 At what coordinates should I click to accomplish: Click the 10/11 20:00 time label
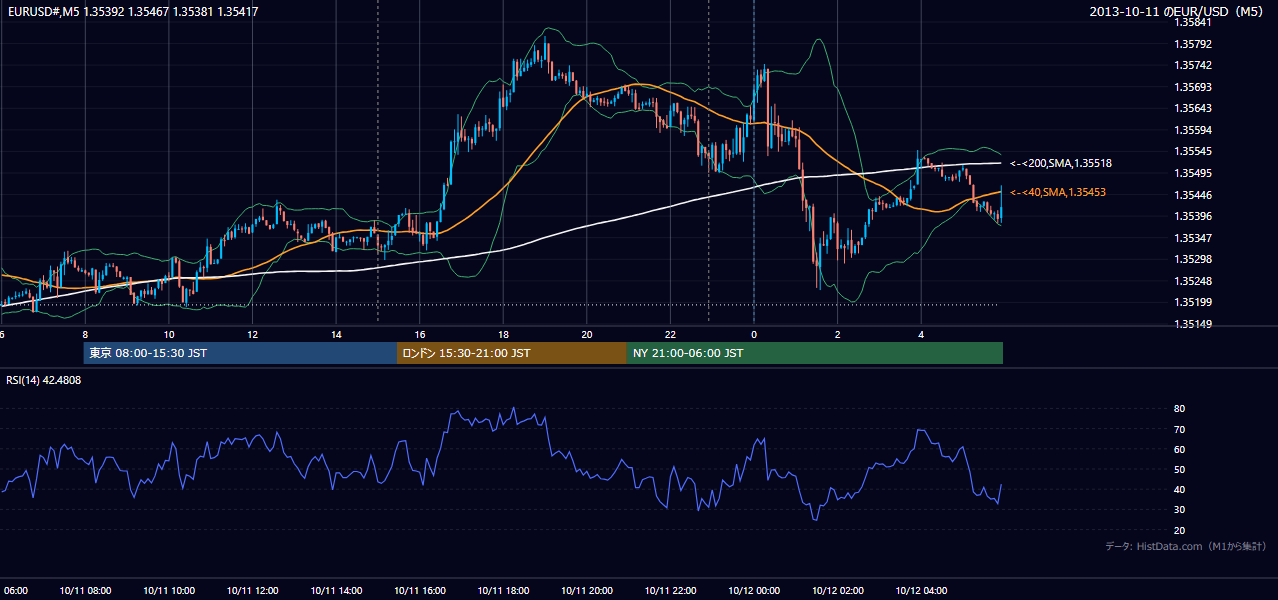point(586,591)
